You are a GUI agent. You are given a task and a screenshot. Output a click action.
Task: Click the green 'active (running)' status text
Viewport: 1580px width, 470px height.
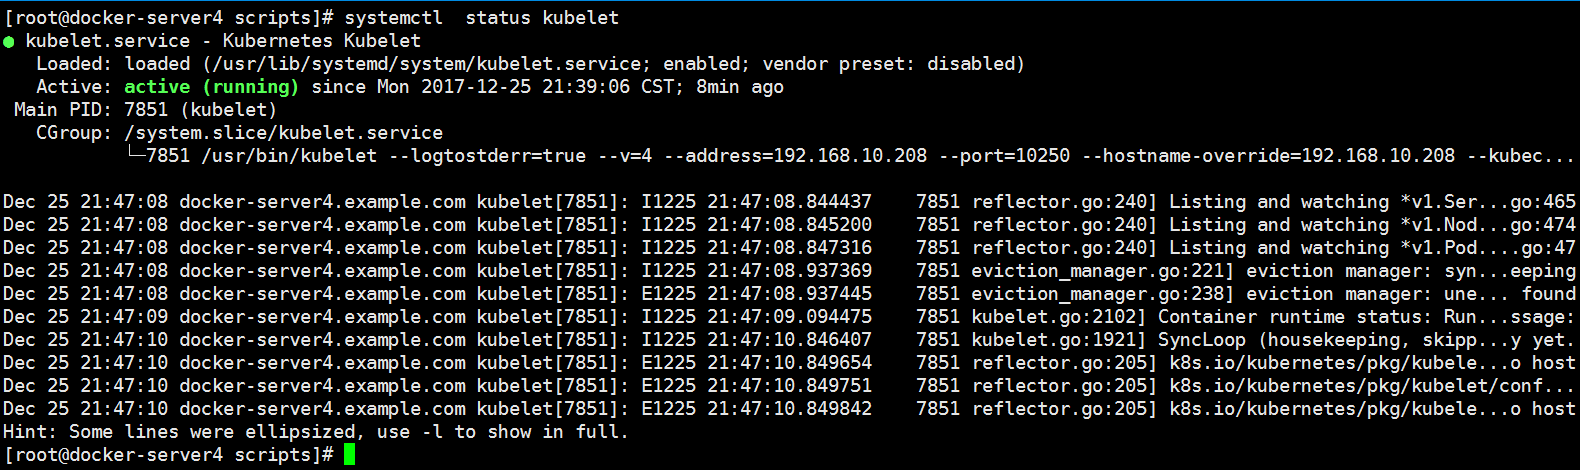point(211,87)
